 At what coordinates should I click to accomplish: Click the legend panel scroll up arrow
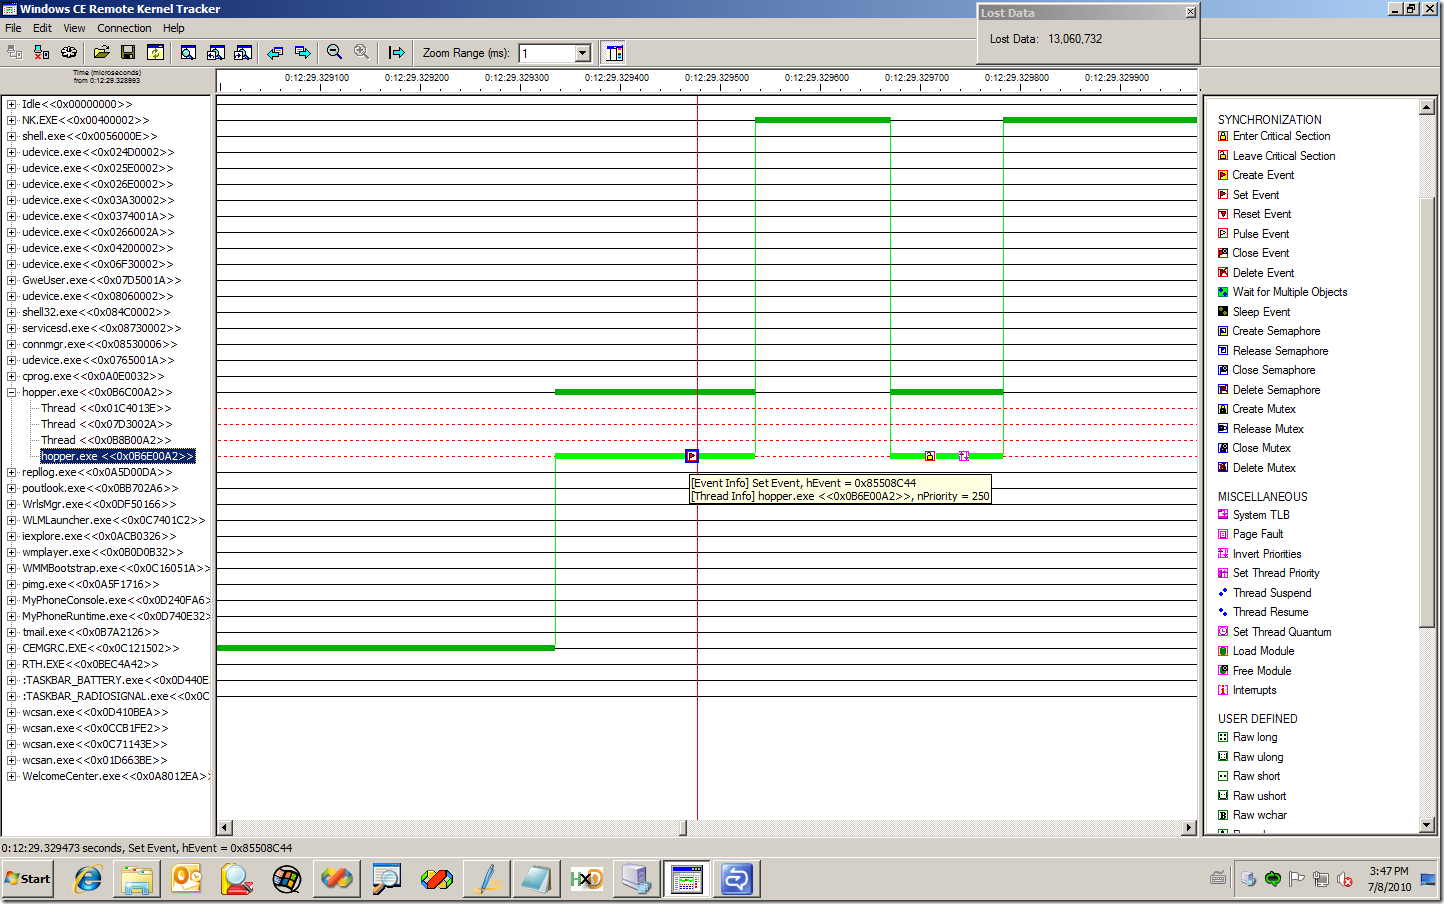[1427, 106]
